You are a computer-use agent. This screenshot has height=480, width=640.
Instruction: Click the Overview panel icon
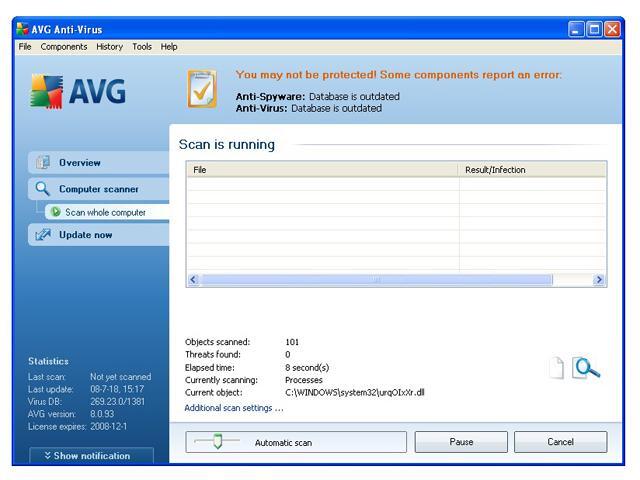tap(42, 162)
